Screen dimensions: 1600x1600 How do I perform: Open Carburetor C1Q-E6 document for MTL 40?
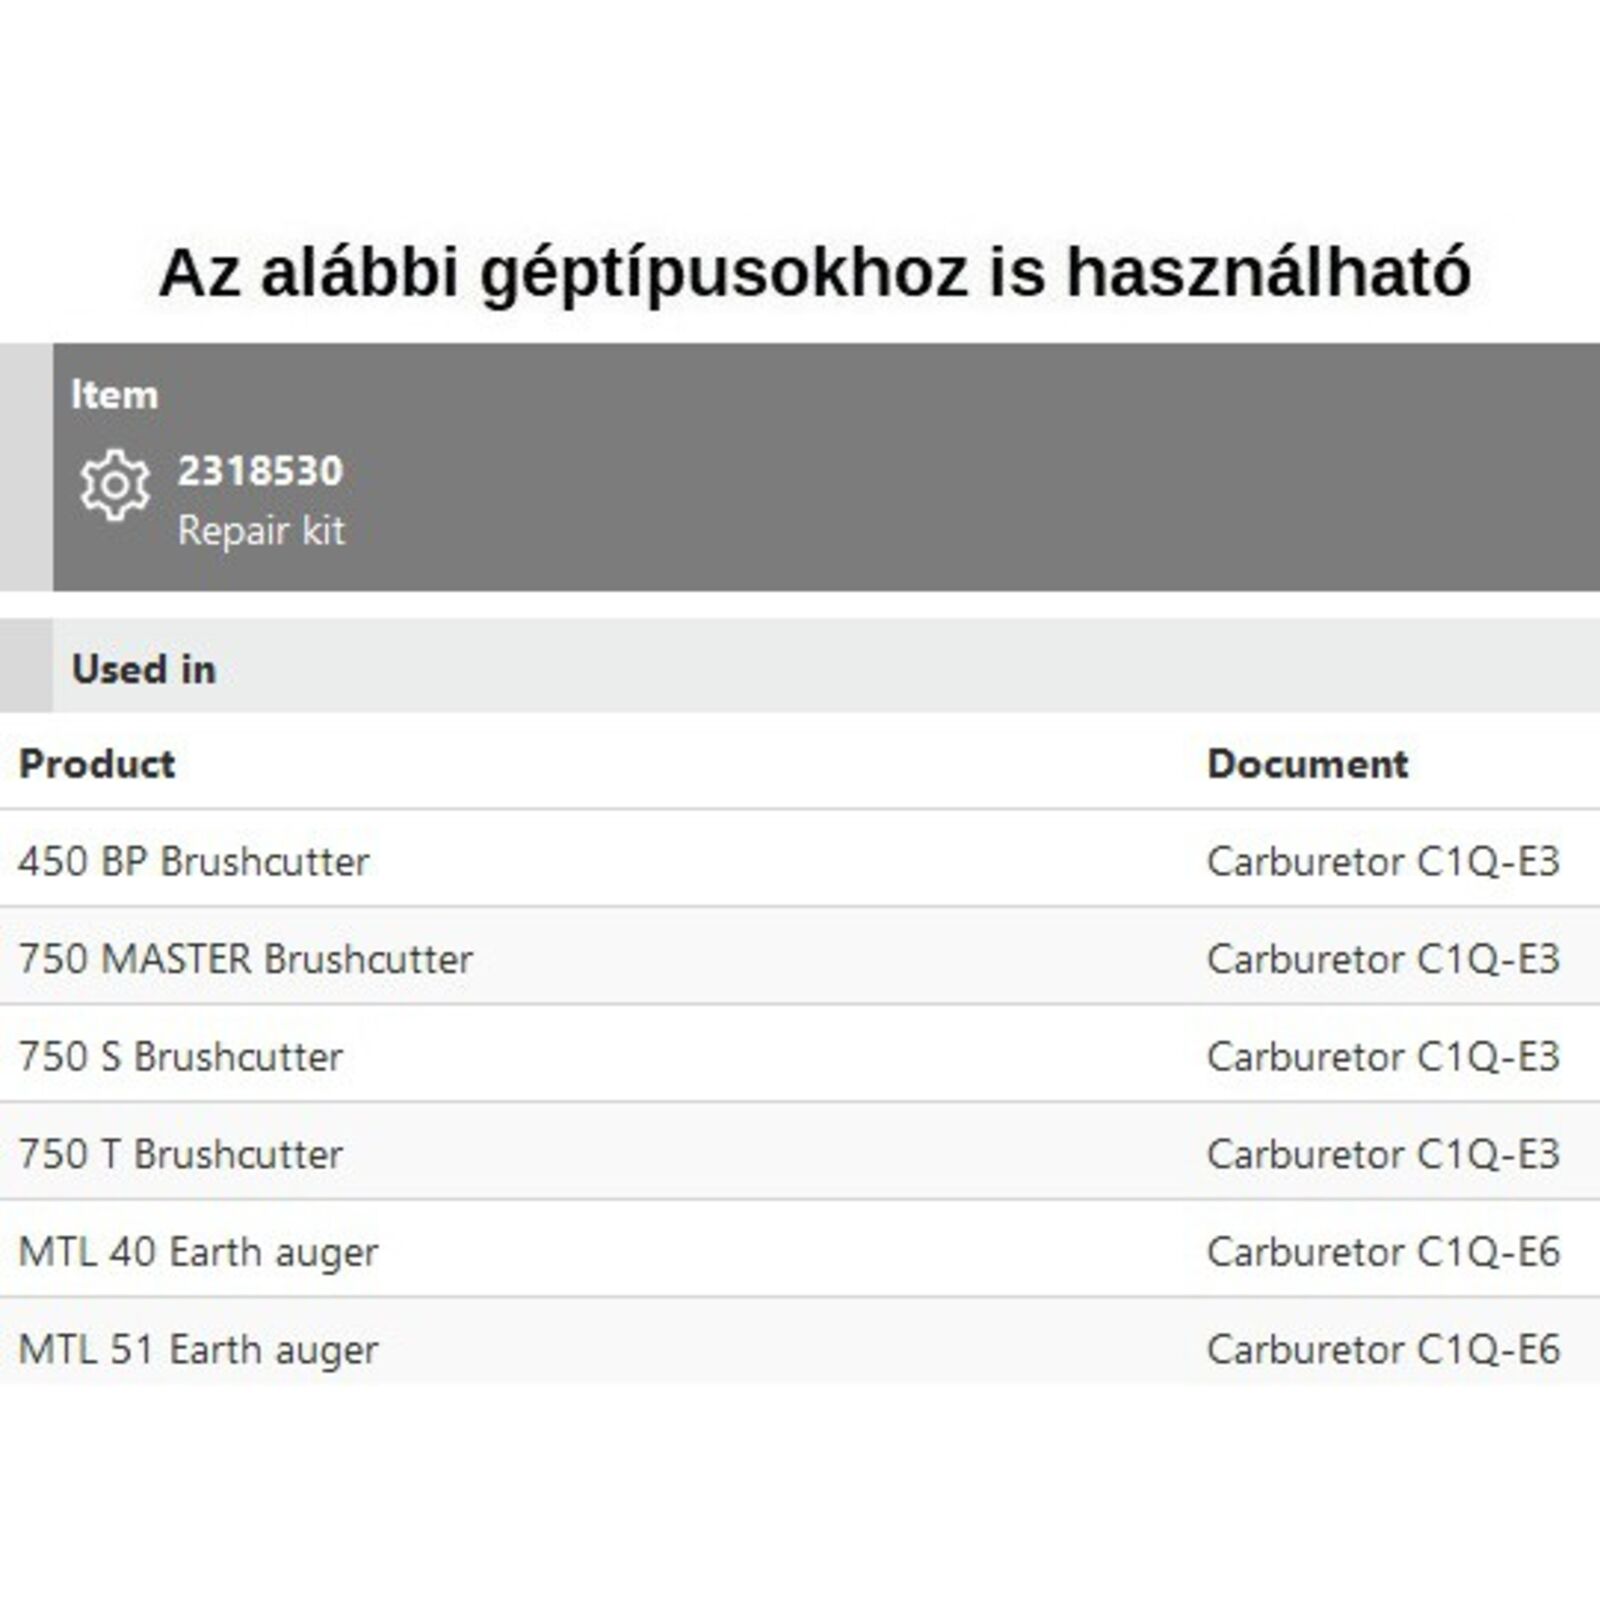(1383, 1252)
